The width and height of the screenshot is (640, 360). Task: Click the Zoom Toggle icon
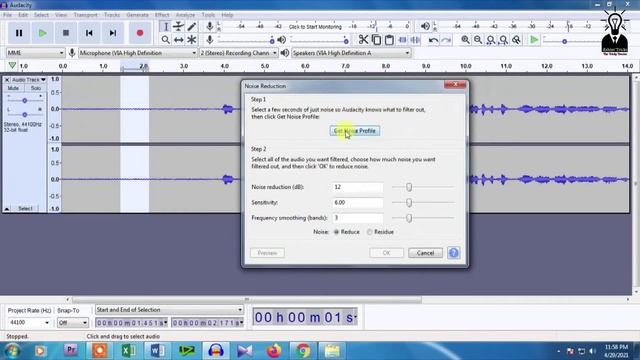pyautogui.click(x=517, y=40)
